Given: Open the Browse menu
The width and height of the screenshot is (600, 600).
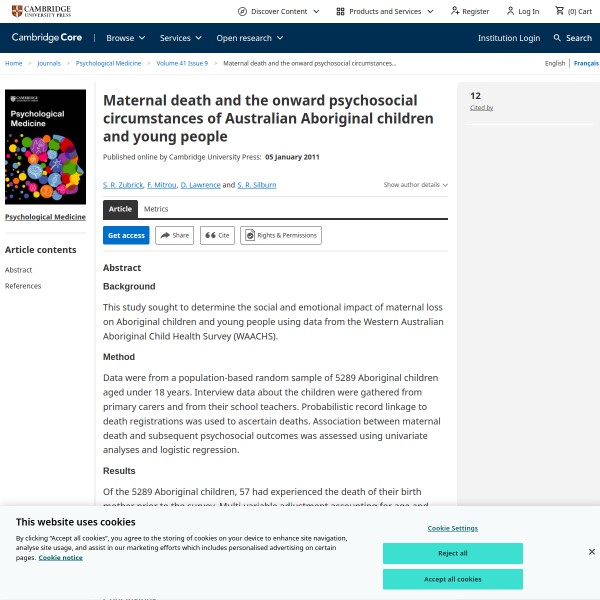Looking at the screenshot, I should pos(126,38).
